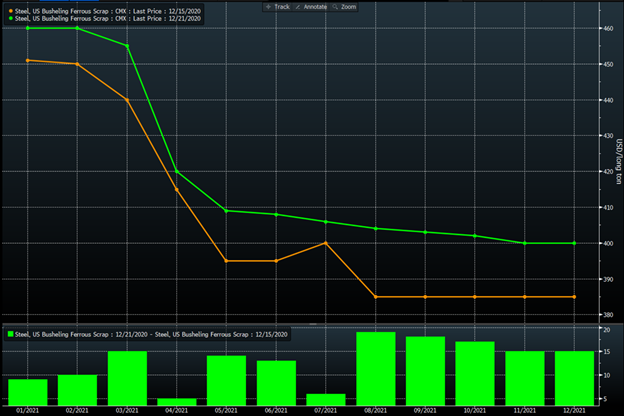
Task: Click the 01/2021 bar in lower panel
Action: point(28,391)
